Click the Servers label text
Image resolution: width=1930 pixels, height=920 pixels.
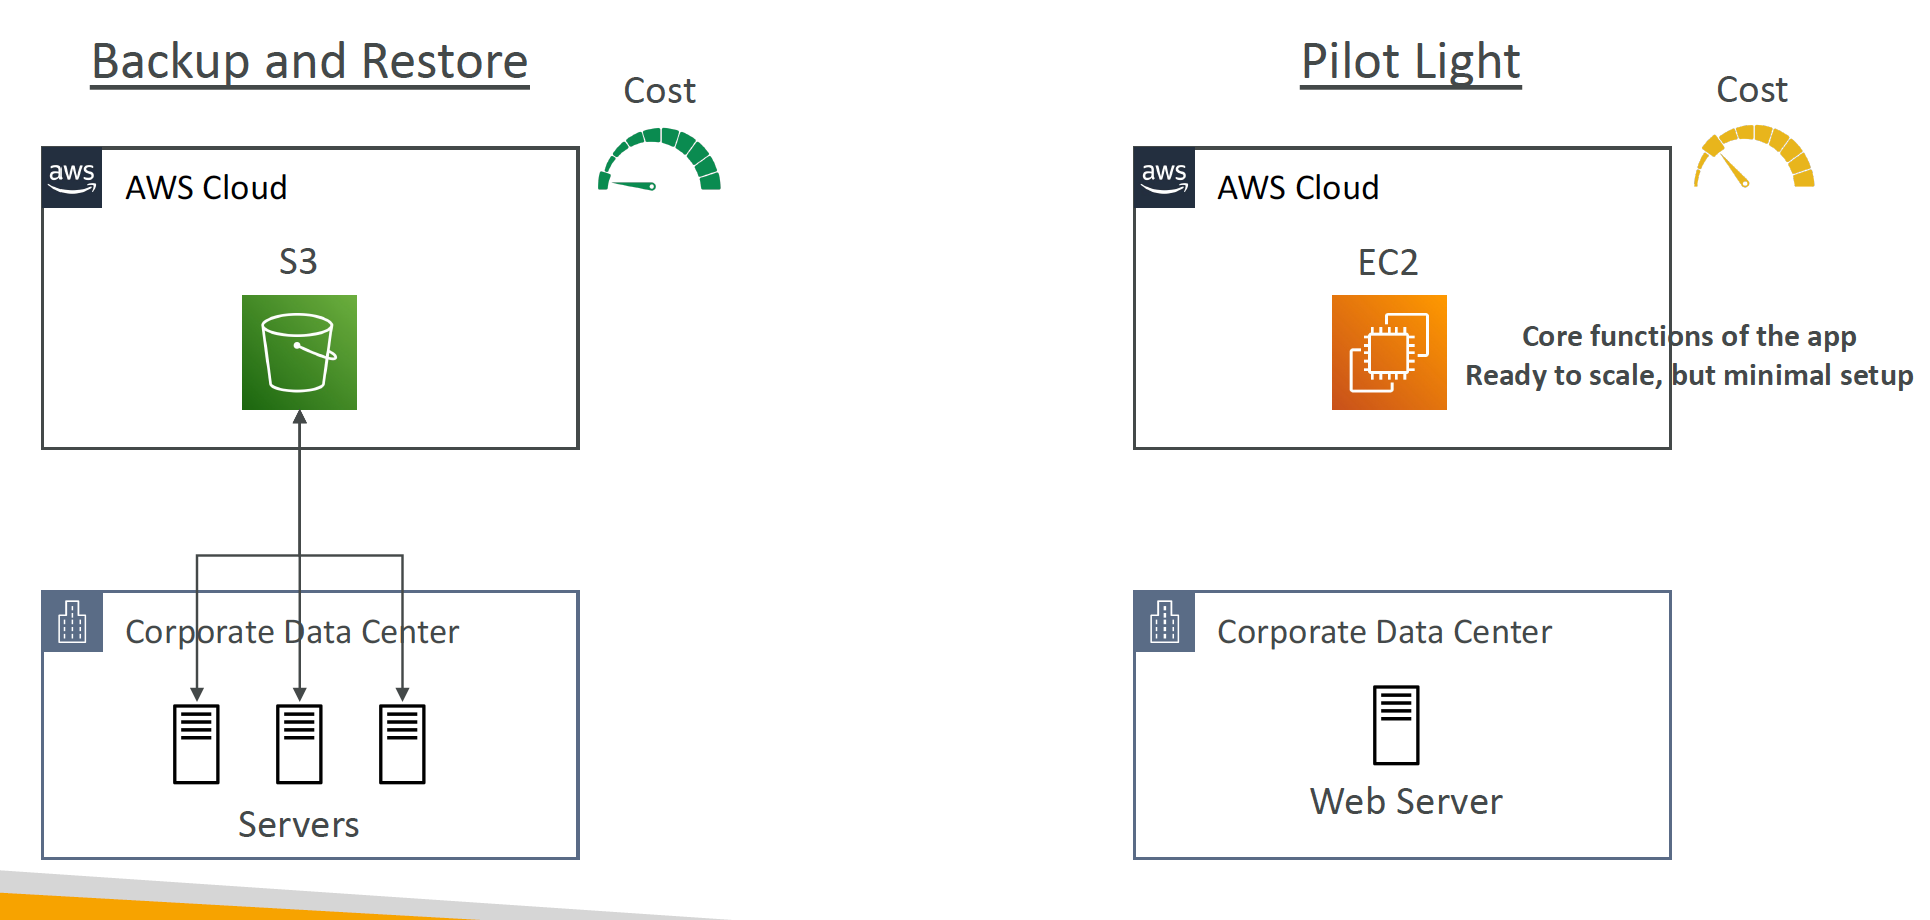point(299,825)
